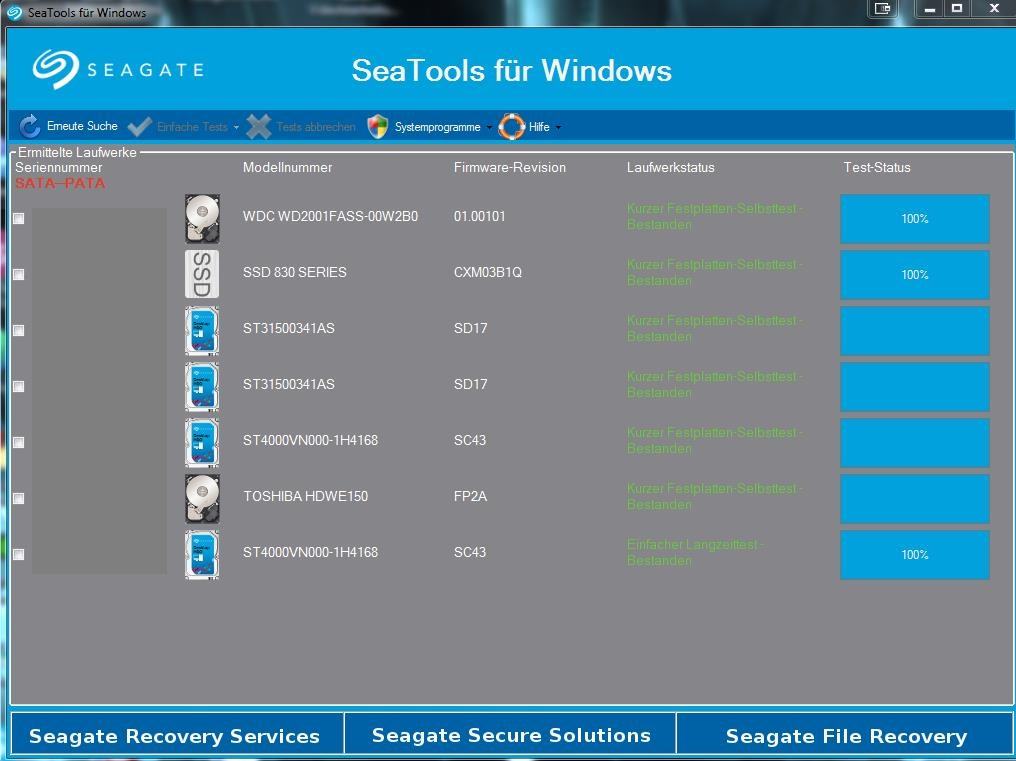Click the WDC drive's Kurzer Festplatten-Selbsttest status

click(715, 217)
